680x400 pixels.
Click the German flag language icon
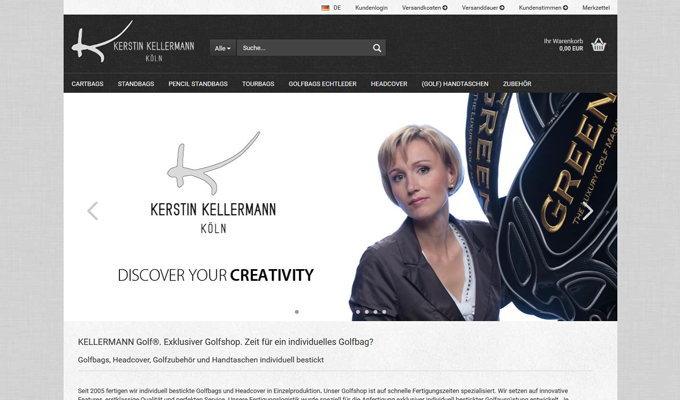[325, 8]
